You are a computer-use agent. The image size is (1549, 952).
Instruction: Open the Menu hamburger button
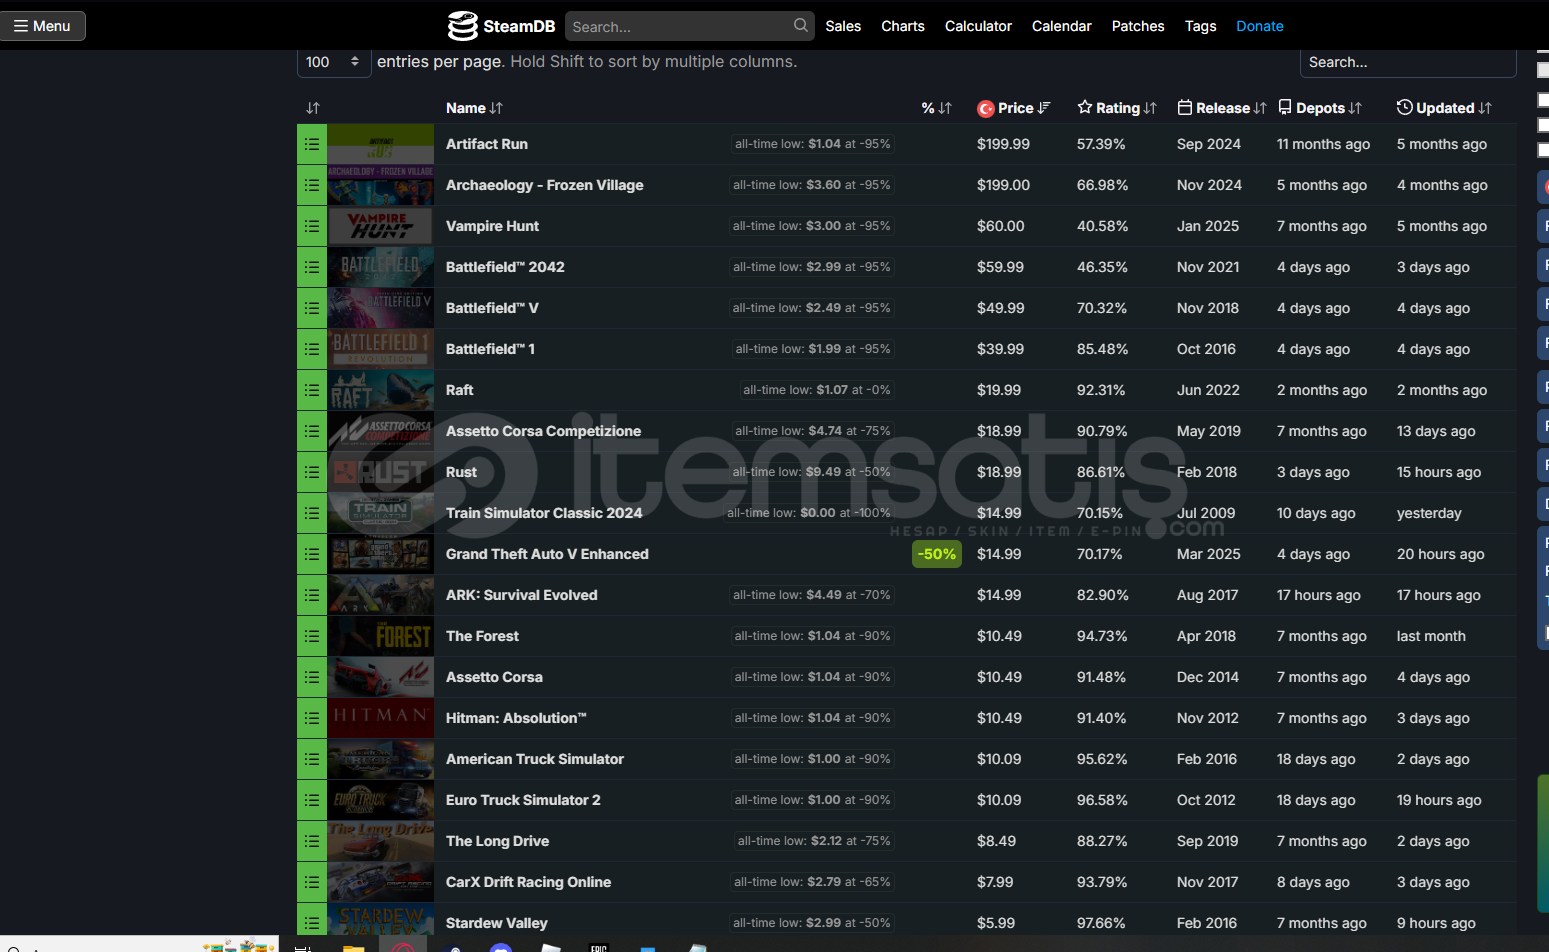tap(43, 26)
